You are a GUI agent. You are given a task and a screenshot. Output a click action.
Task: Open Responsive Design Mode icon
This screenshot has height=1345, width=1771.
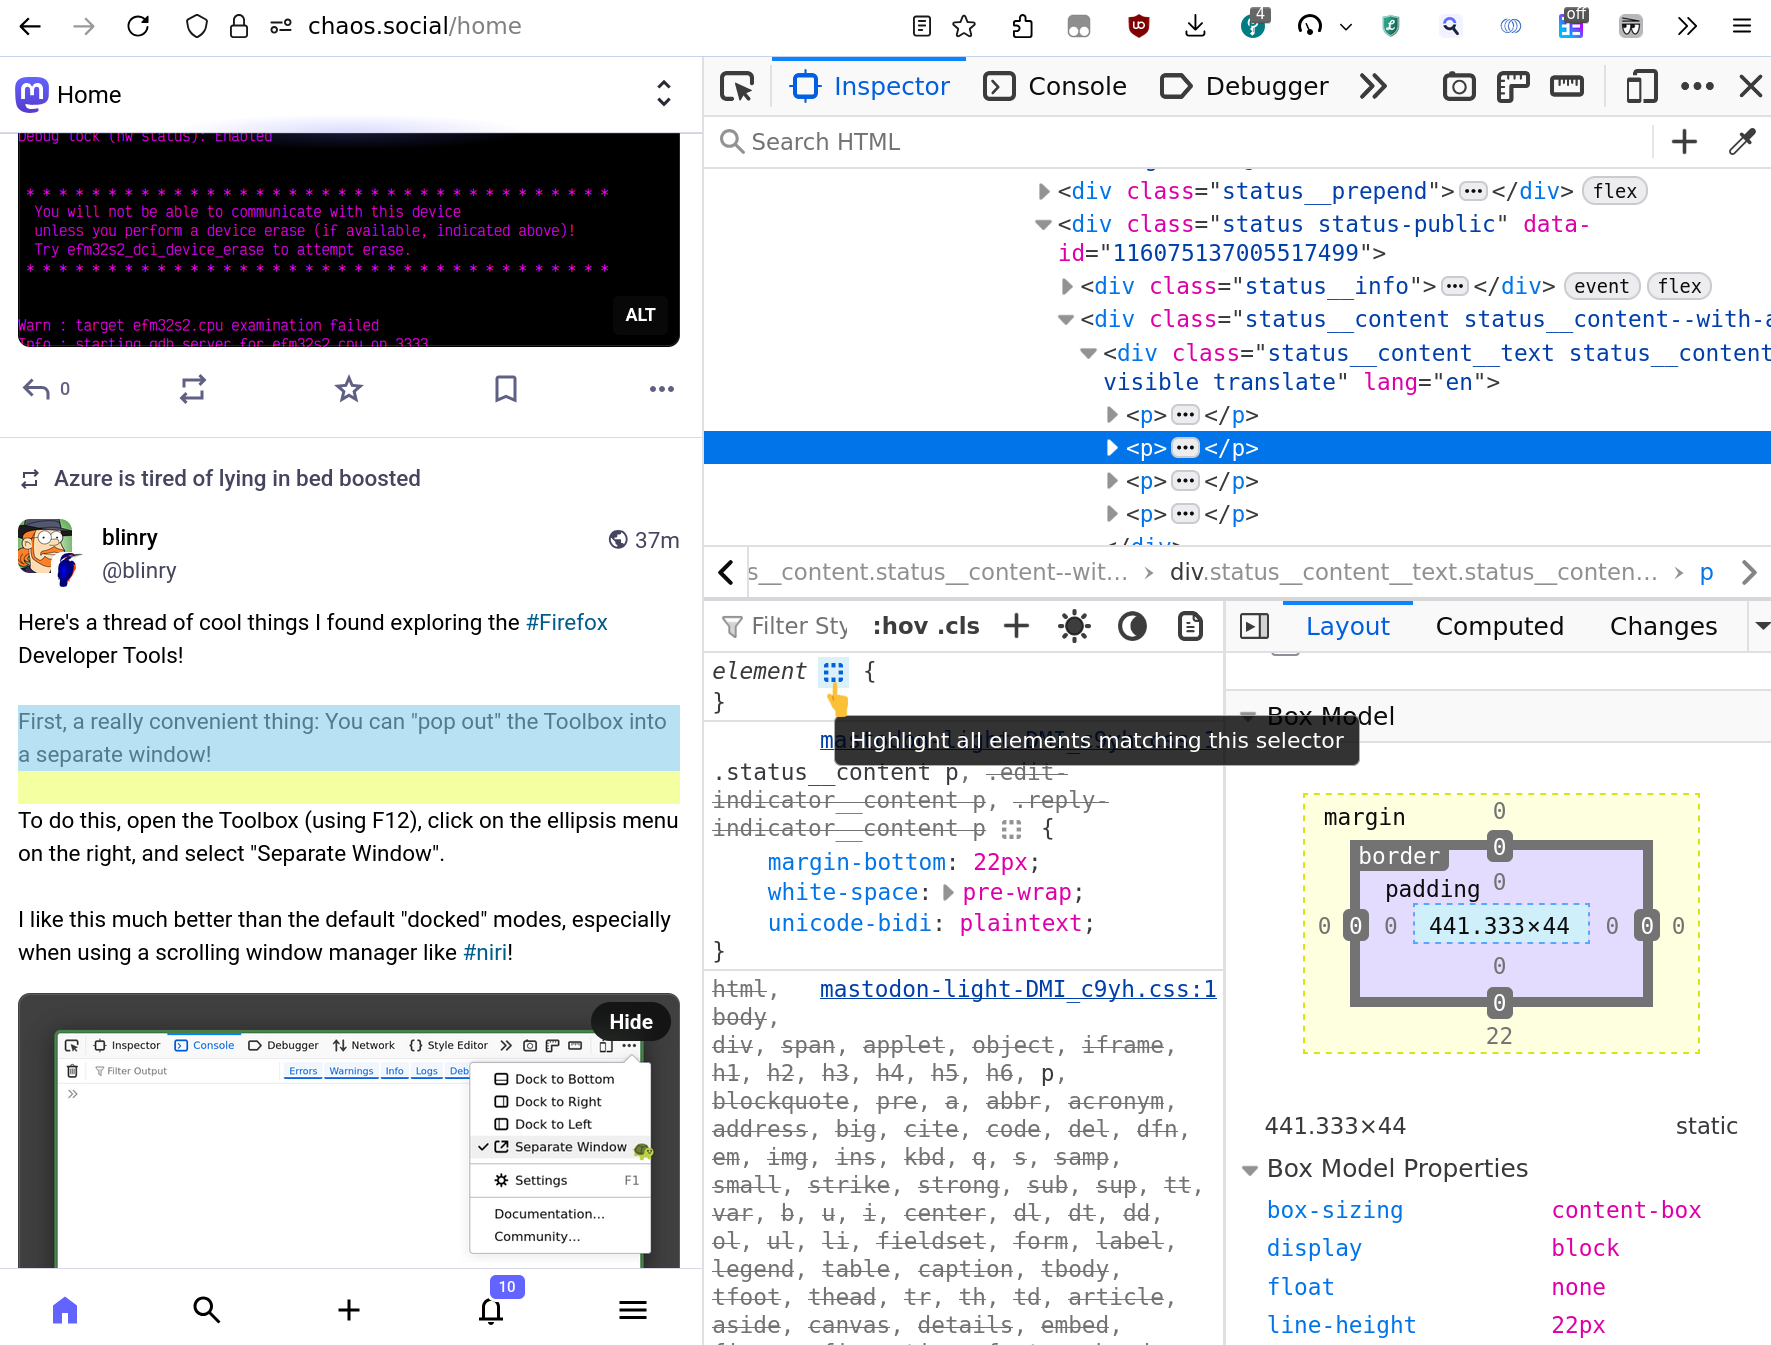click(1640, 87)
